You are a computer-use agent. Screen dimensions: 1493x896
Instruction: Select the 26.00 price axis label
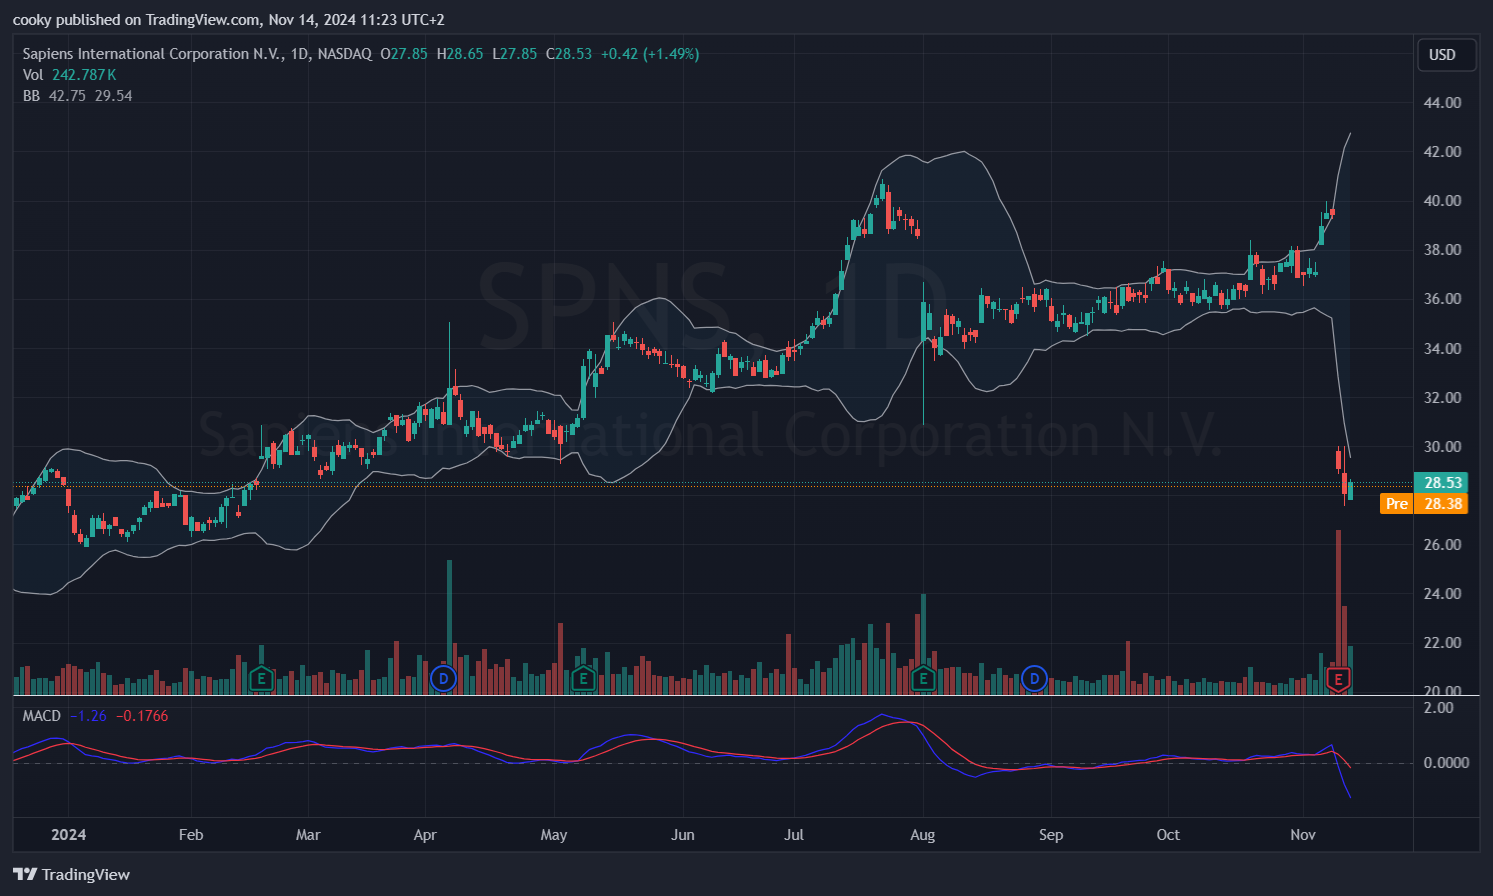[1442, 545]
